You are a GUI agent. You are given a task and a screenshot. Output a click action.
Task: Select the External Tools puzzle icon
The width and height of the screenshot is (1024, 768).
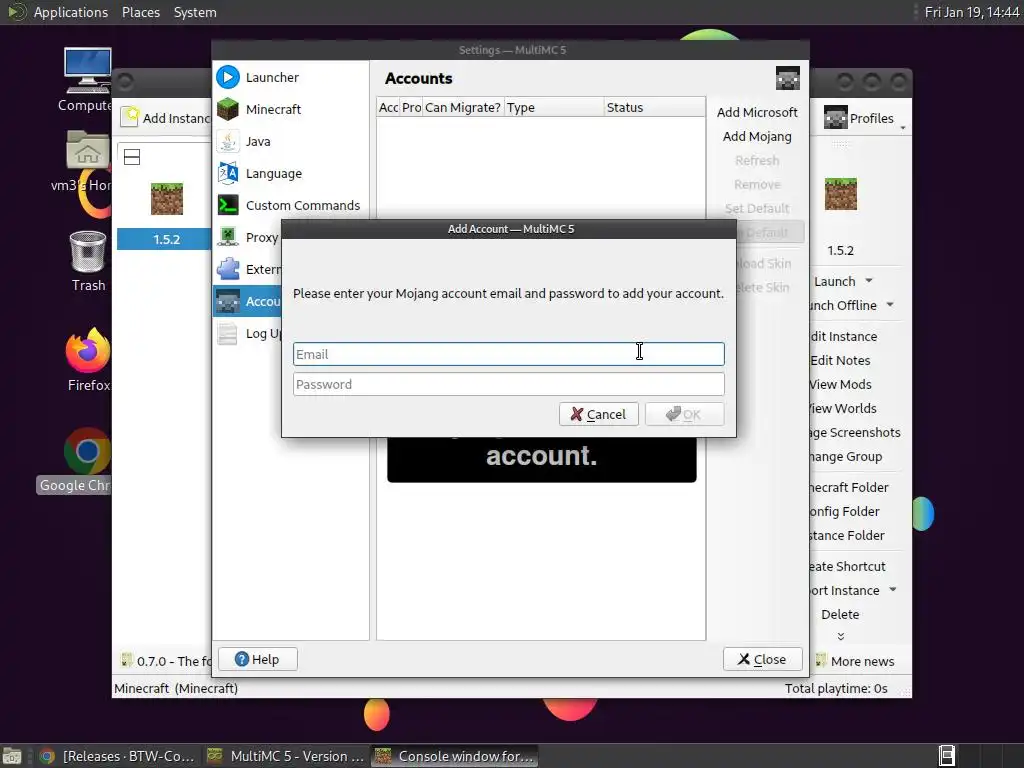pos(228,269)
